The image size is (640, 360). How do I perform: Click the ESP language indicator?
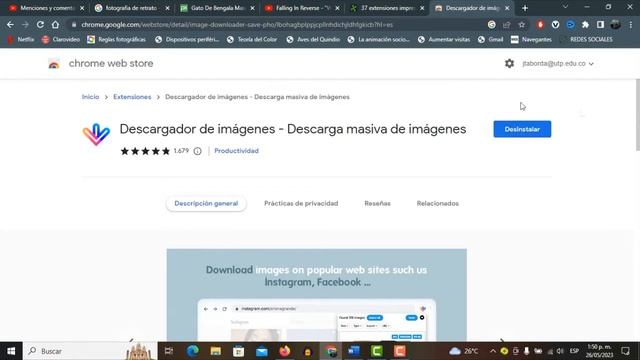tap(574, 351)
